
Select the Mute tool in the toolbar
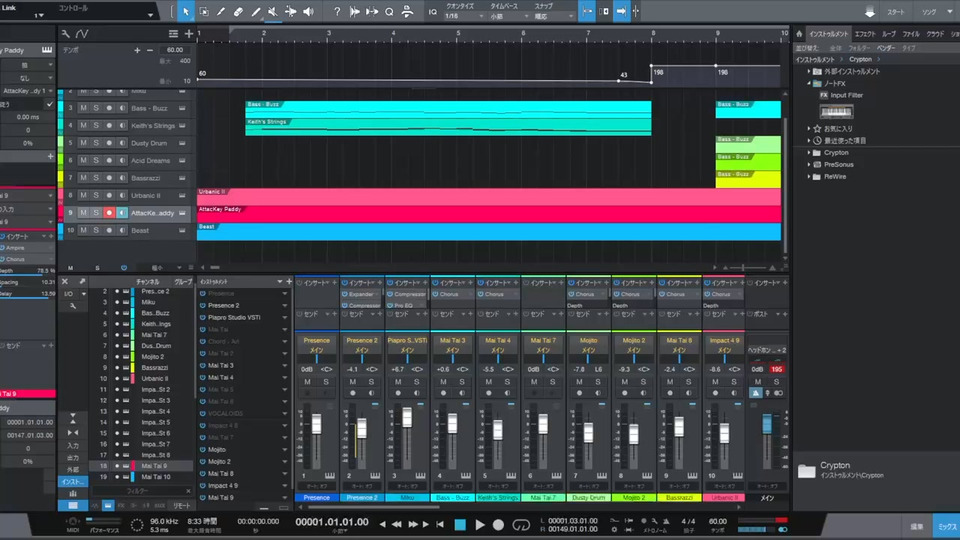point(272,12)
